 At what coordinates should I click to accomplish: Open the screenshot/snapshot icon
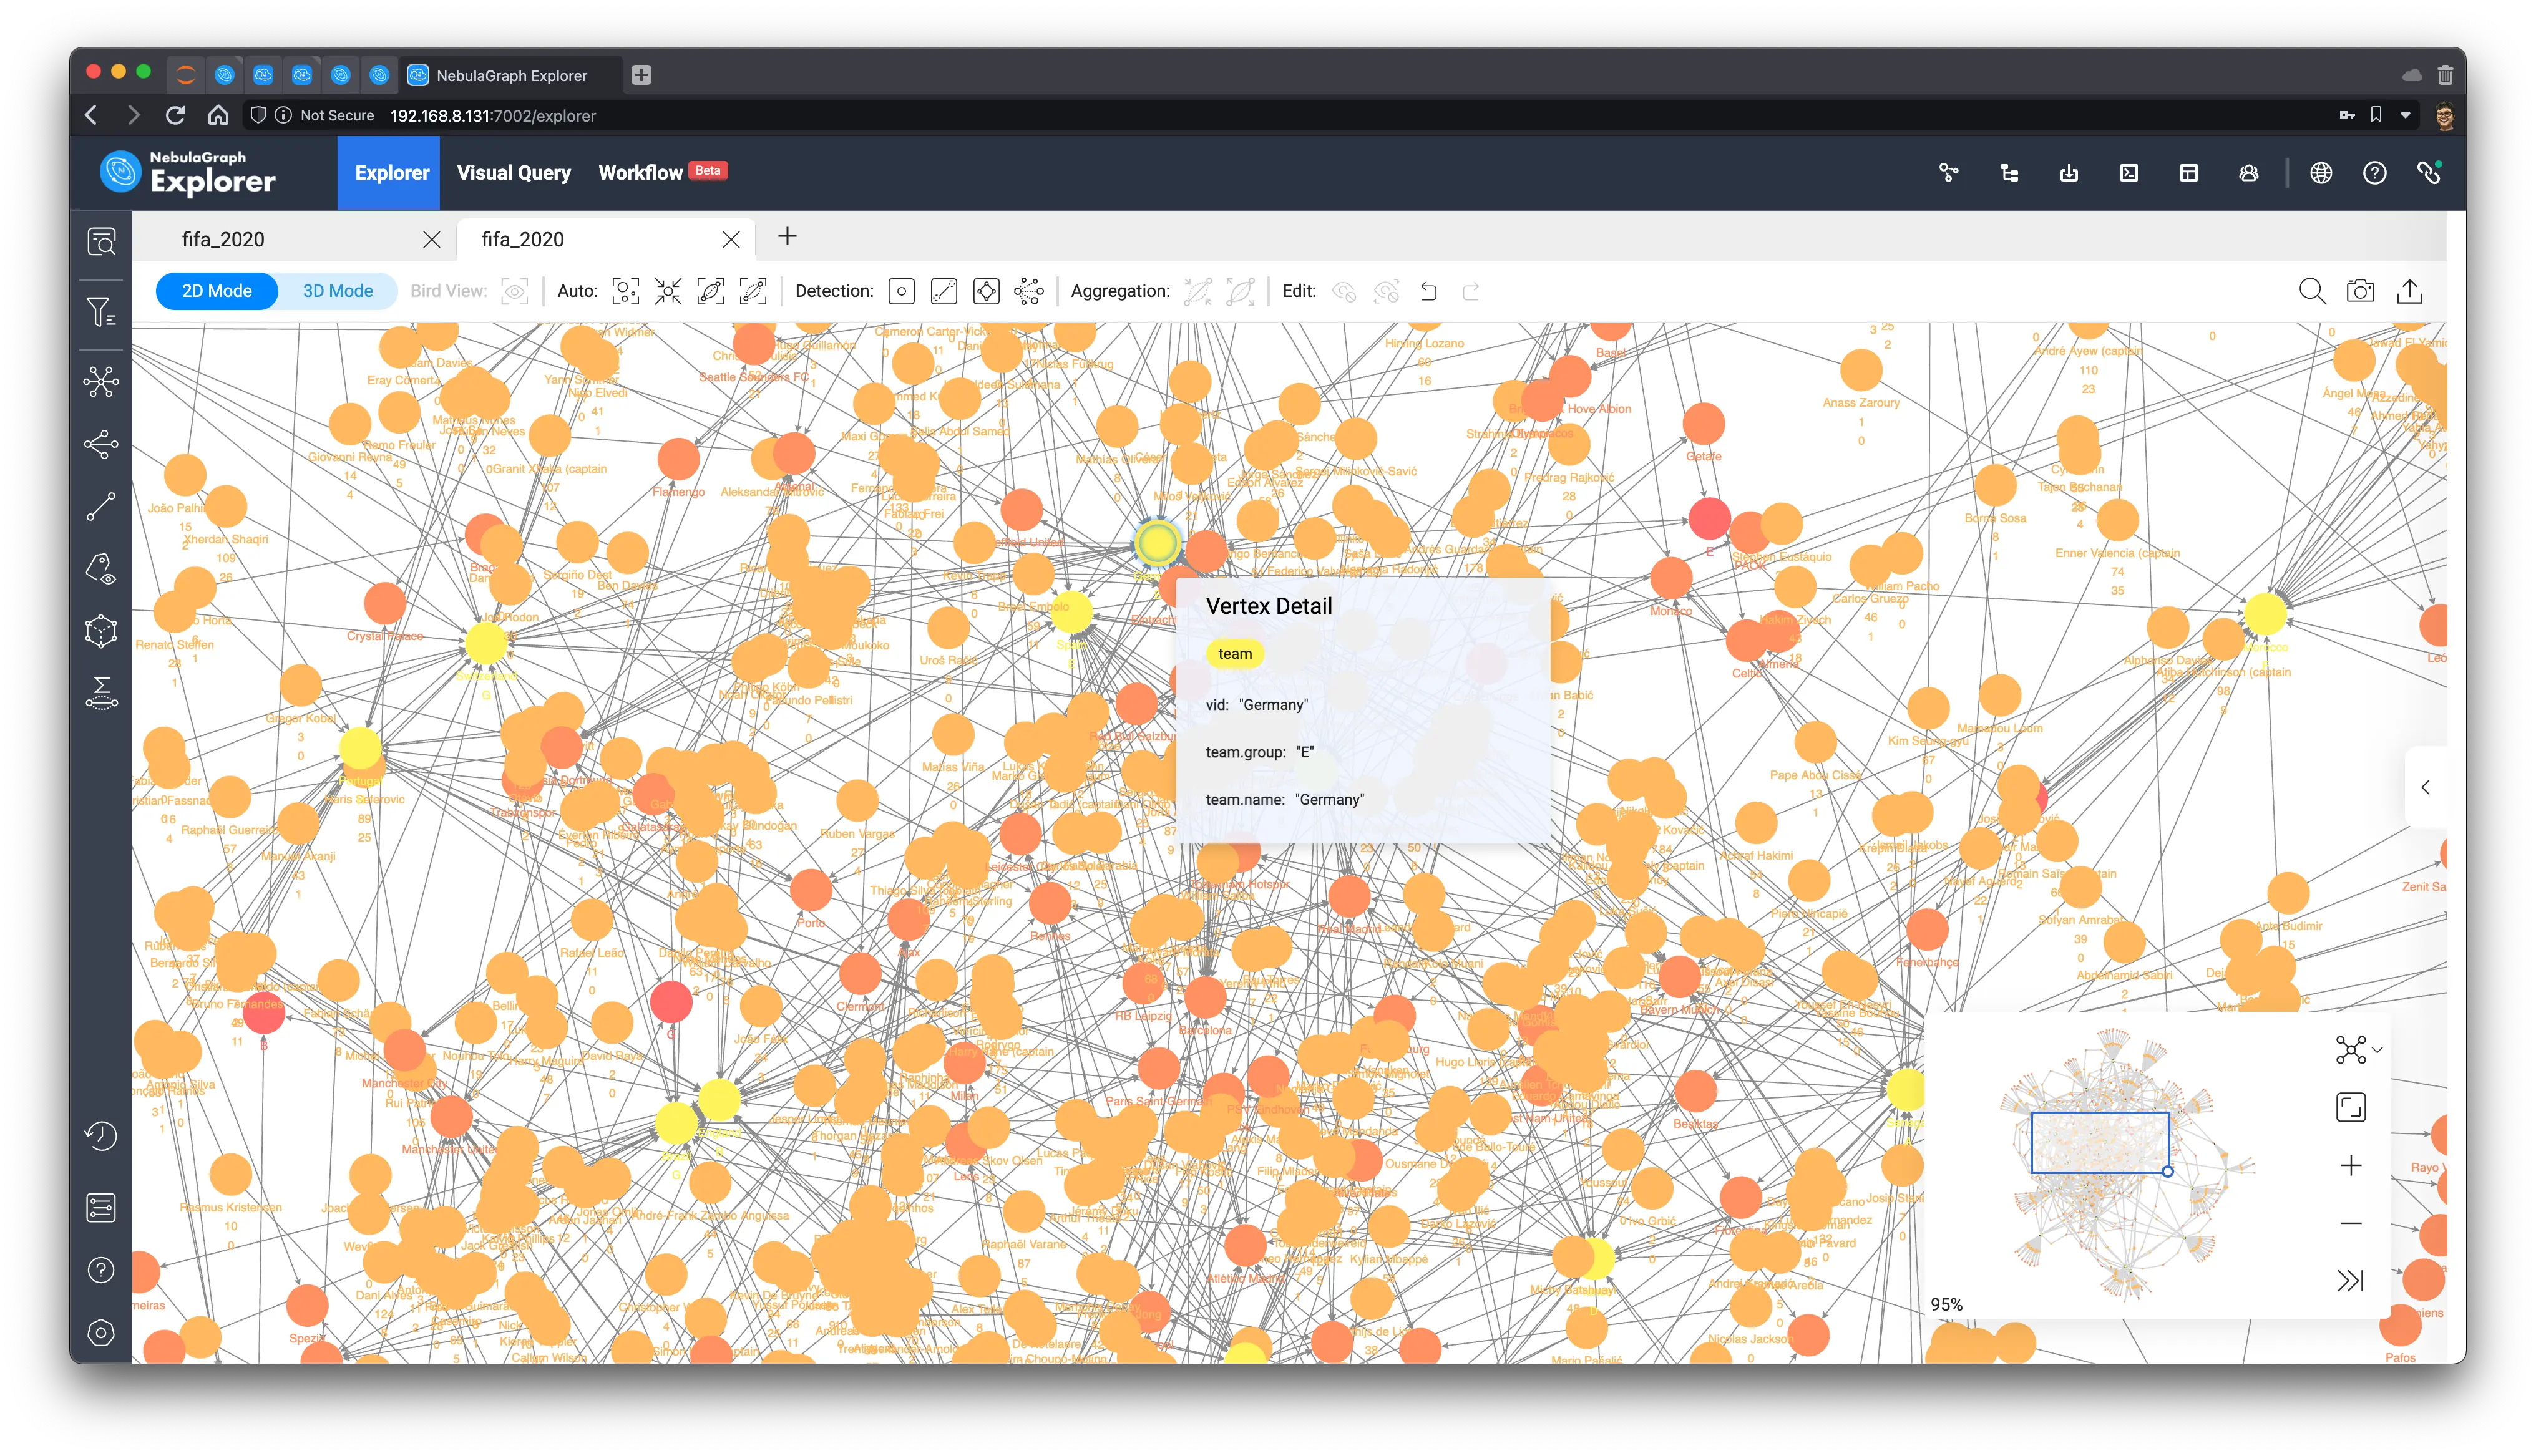tap(2362, 291)
